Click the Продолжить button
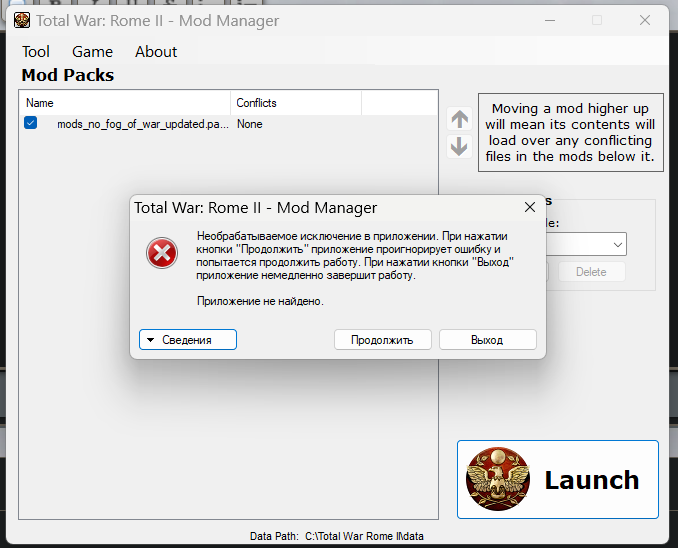 pos(383,340)
